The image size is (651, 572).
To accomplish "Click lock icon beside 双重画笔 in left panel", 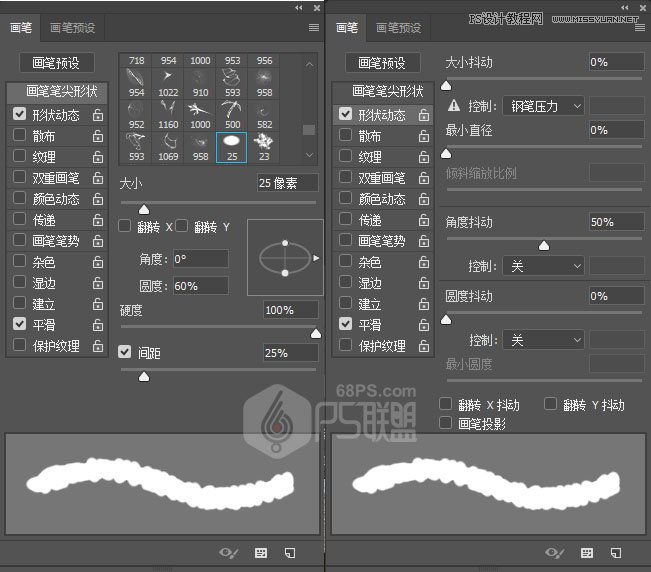I will coord(98,178).
